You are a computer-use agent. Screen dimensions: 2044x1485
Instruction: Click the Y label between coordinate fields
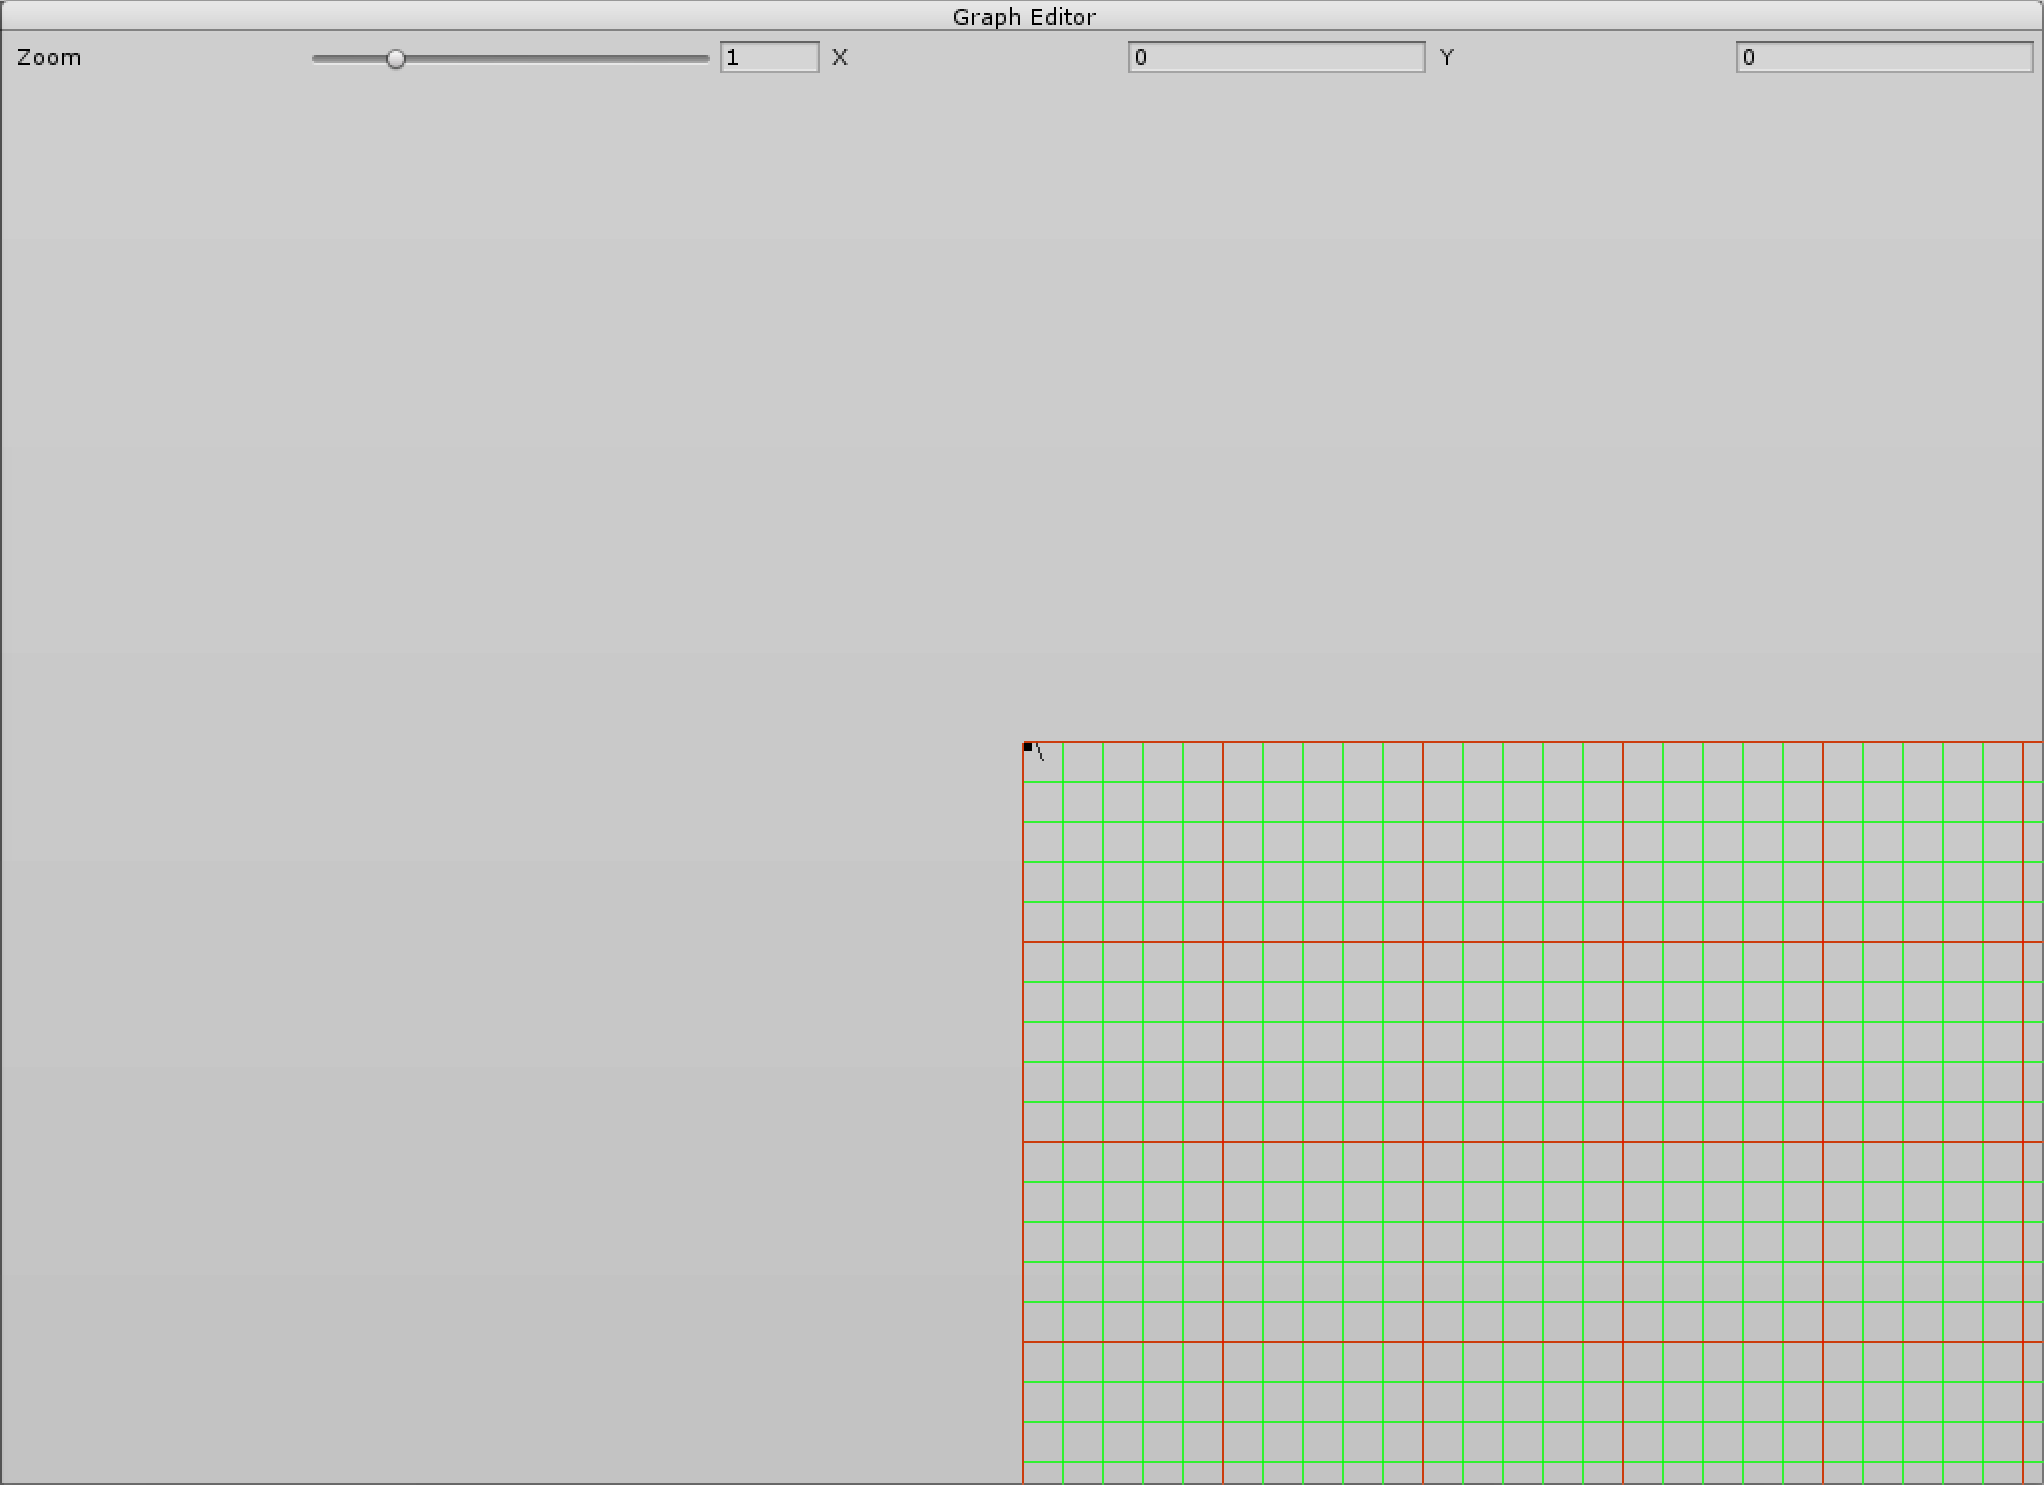coord(1447,57)
